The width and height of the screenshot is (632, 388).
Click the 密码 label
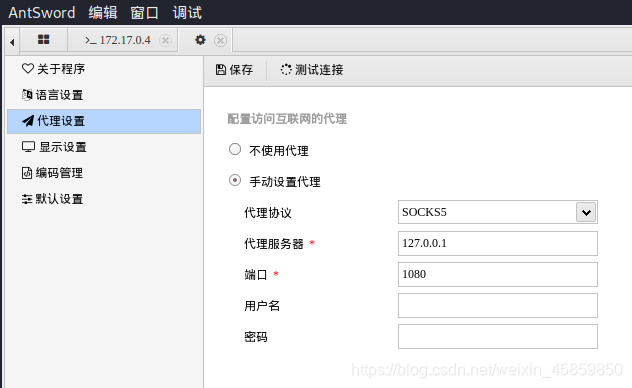[256, 336]
